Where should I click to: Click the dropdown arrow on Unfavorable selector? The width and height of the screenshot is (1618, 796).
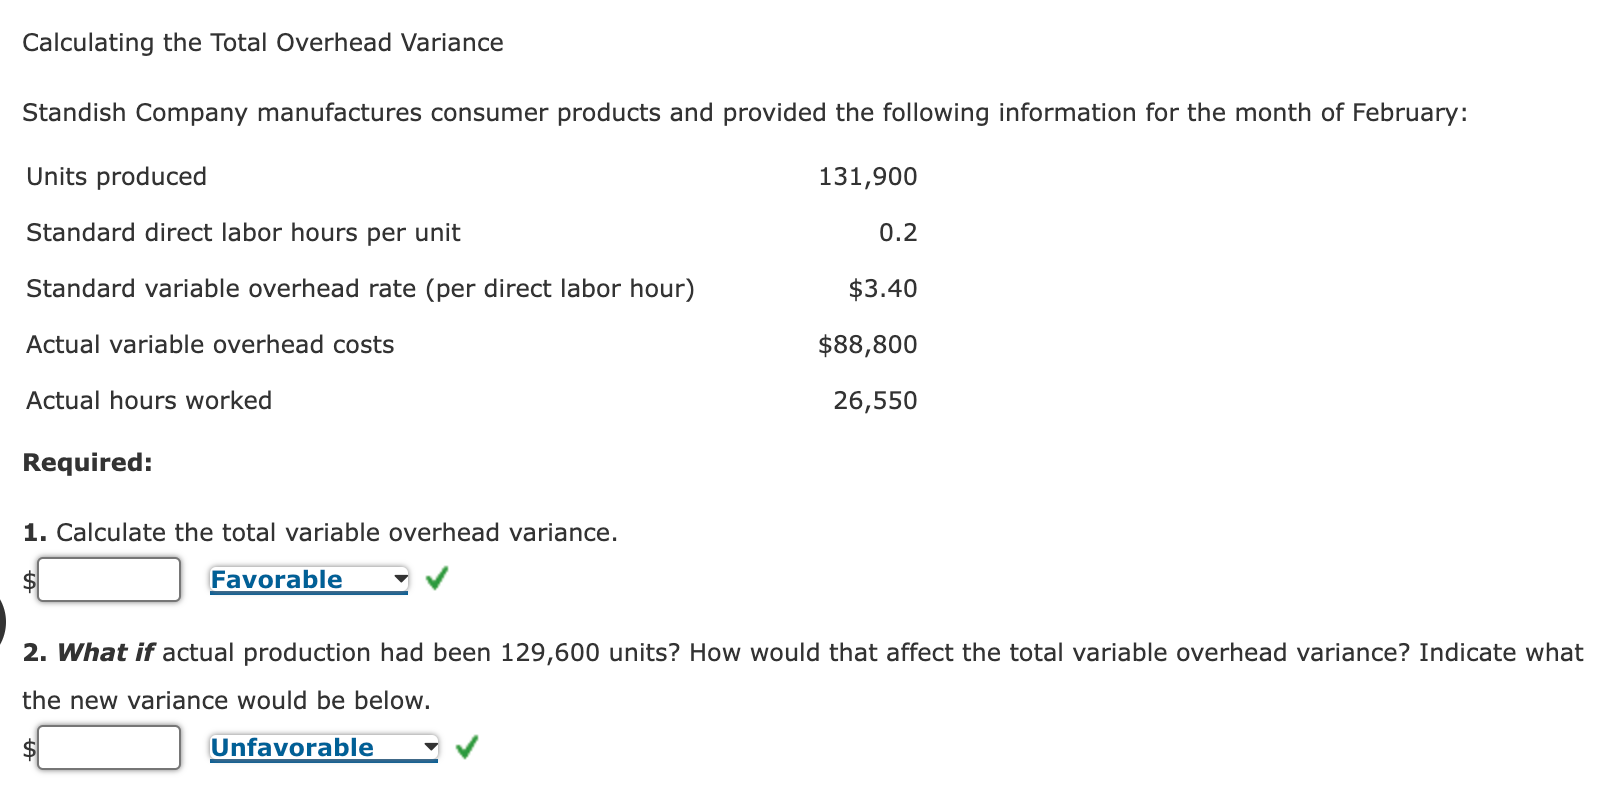(x=428, y=748)
